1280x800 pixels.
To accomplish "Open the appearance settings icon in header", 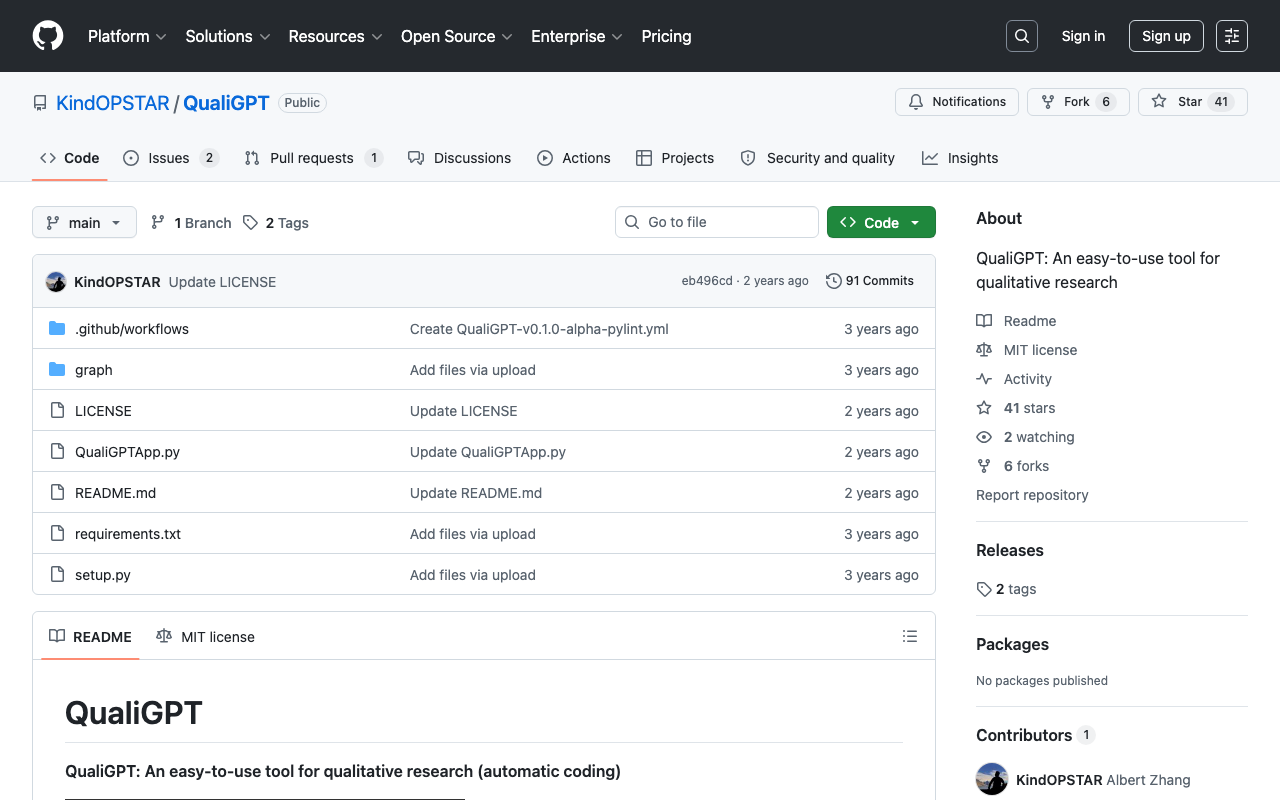I will pos(1232,36).
